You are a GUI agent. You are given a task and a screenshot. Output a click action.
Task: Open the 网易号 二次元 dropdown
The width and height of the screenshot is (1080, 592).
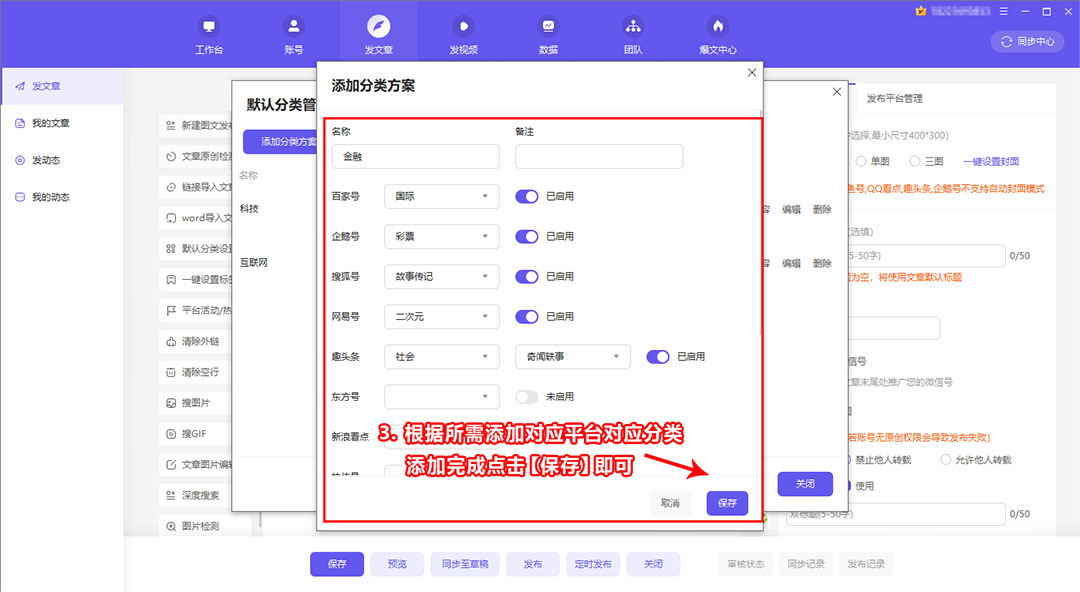point(441,316)
